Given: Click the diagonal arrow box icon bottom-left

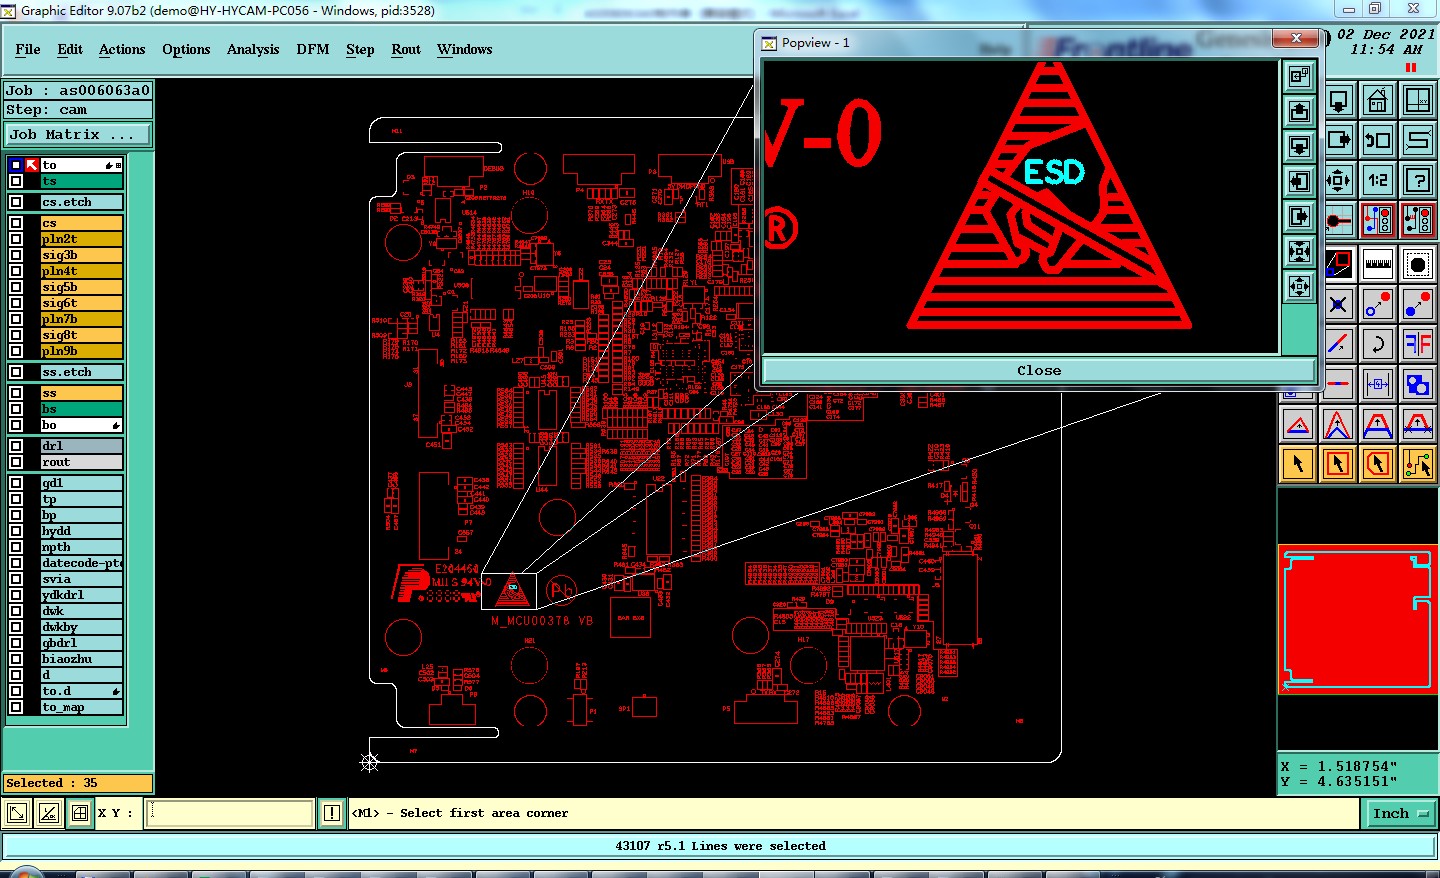Looking at the screenshot, I should pos(17,813).
